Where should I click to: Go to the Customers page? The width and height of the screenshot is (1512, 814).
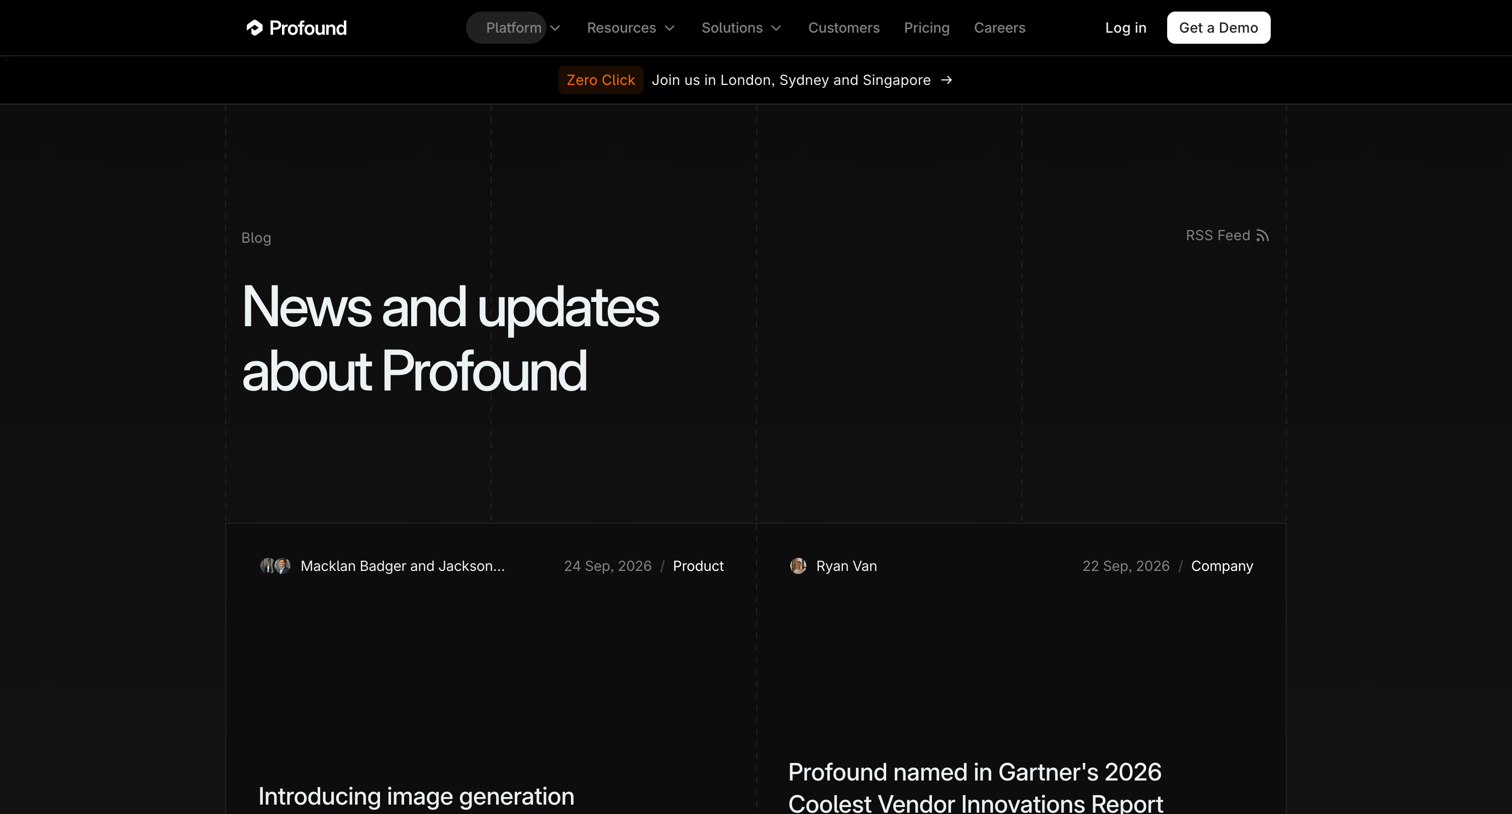pyautogui.click(x=844, y=28)
